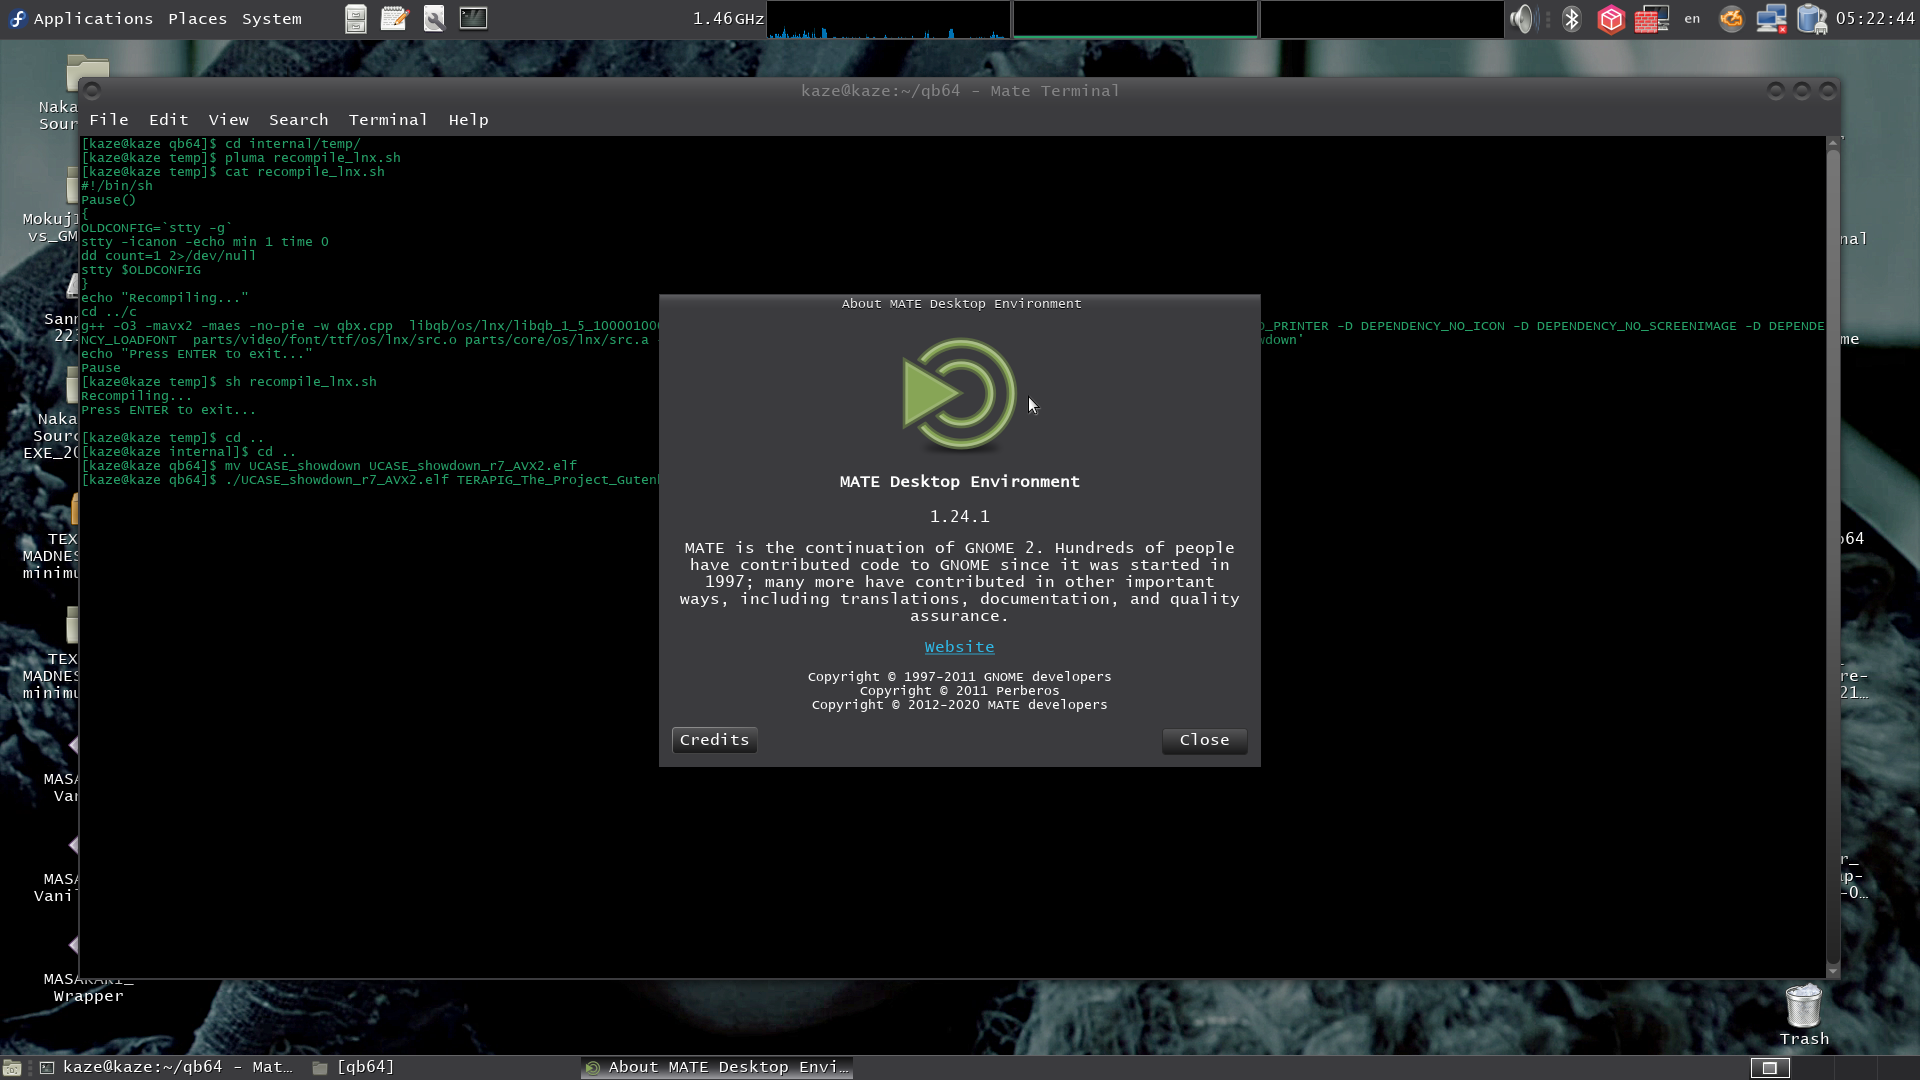Launch the text editor notepad icon
This screenshot has height=1080, width=1920.
point(395,18)
